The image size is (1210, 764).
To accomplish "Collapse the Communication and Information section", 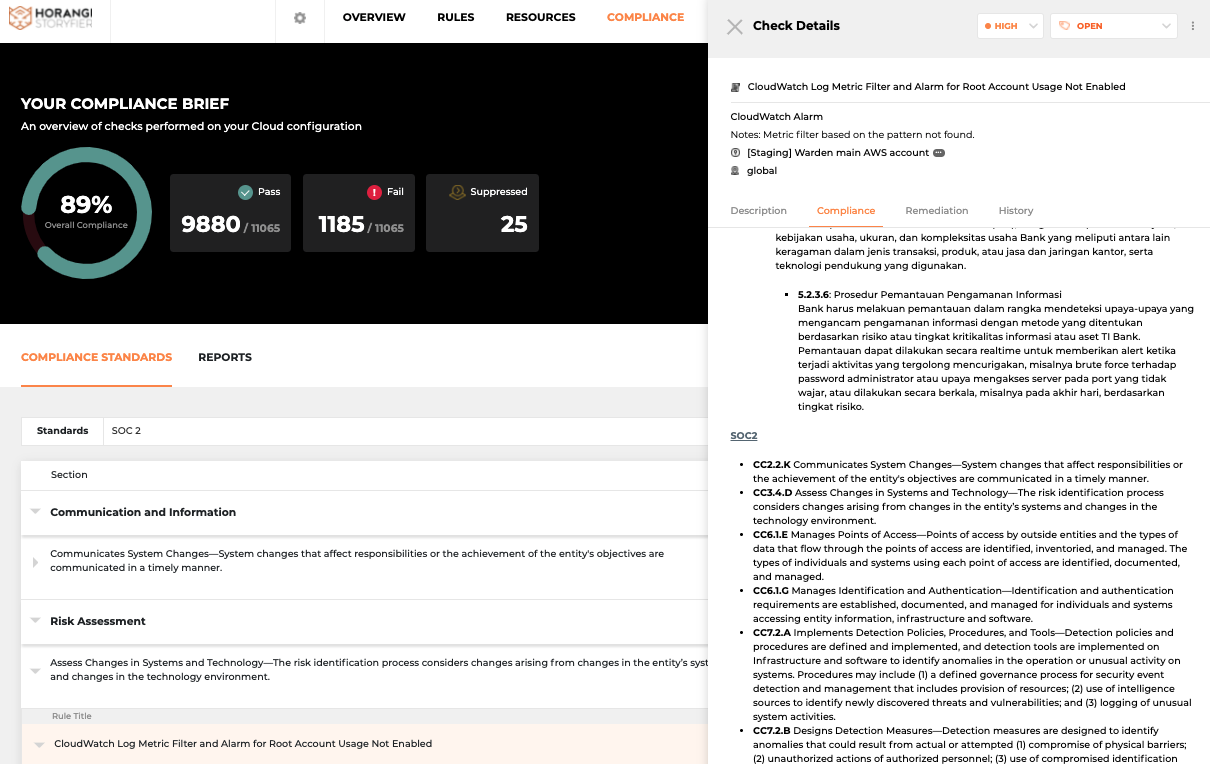I will point(35,512).
